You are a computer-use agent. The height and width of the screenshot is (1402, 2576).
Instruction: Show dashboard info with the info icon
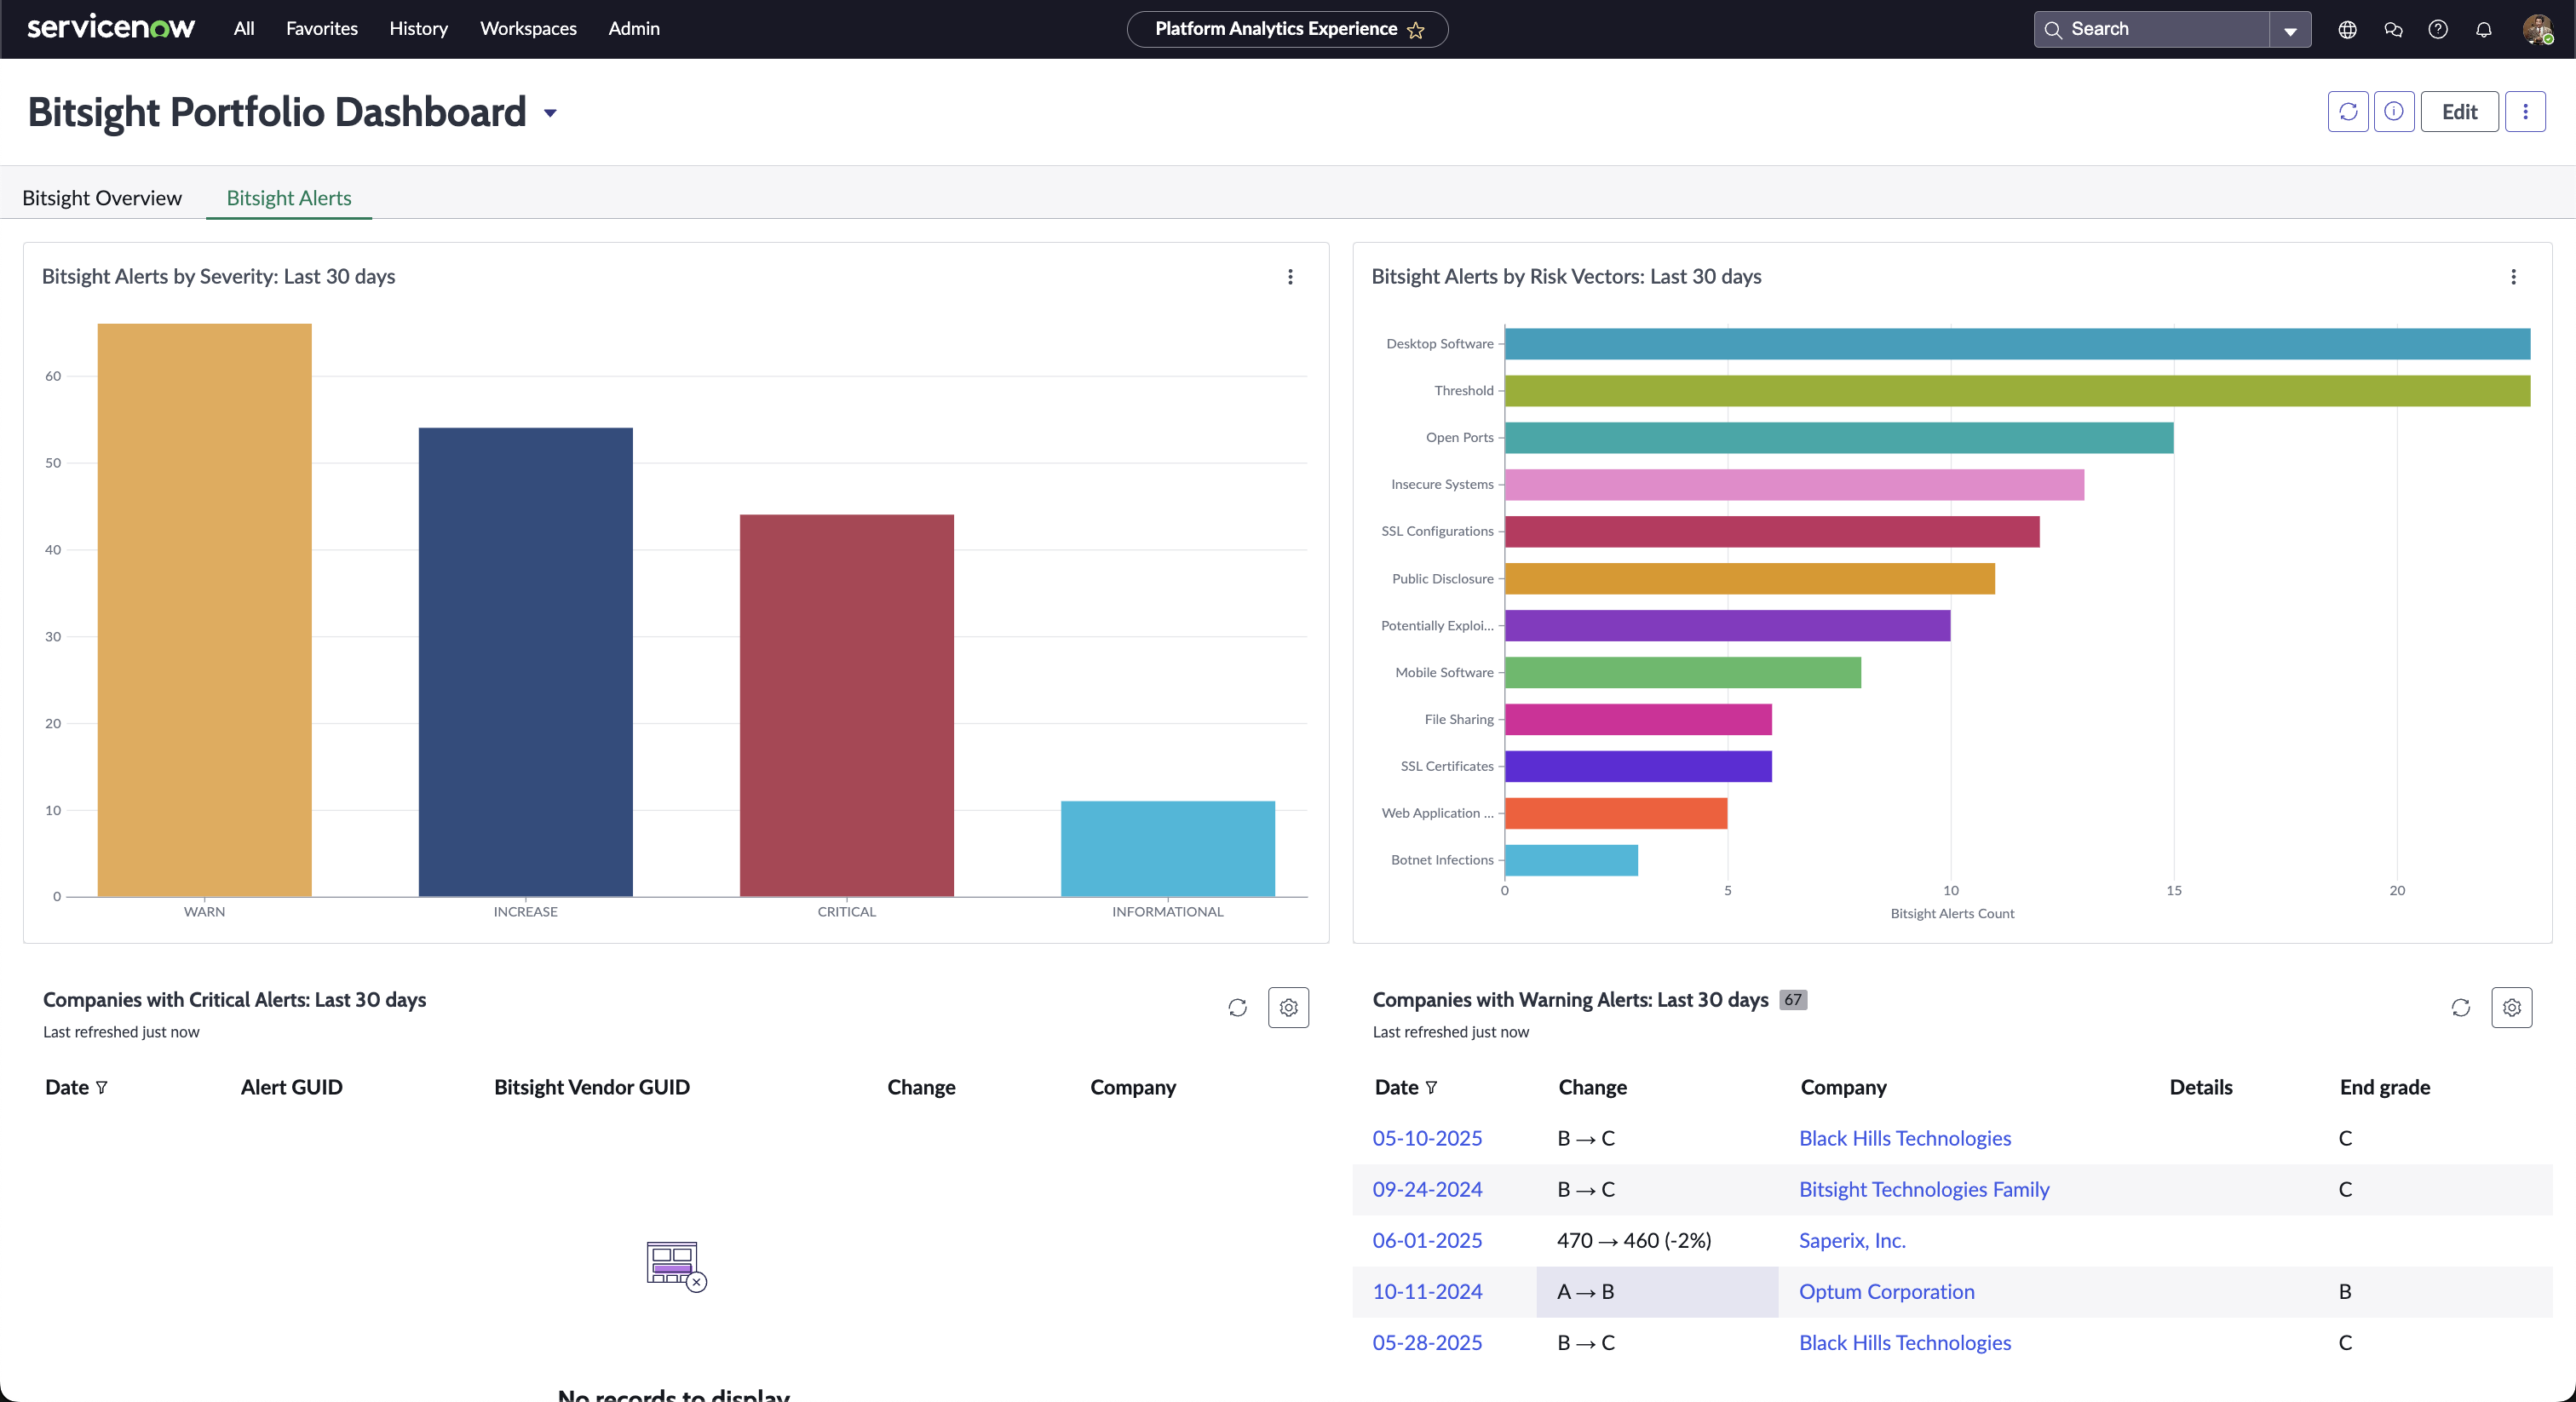tap(2394, 111)
